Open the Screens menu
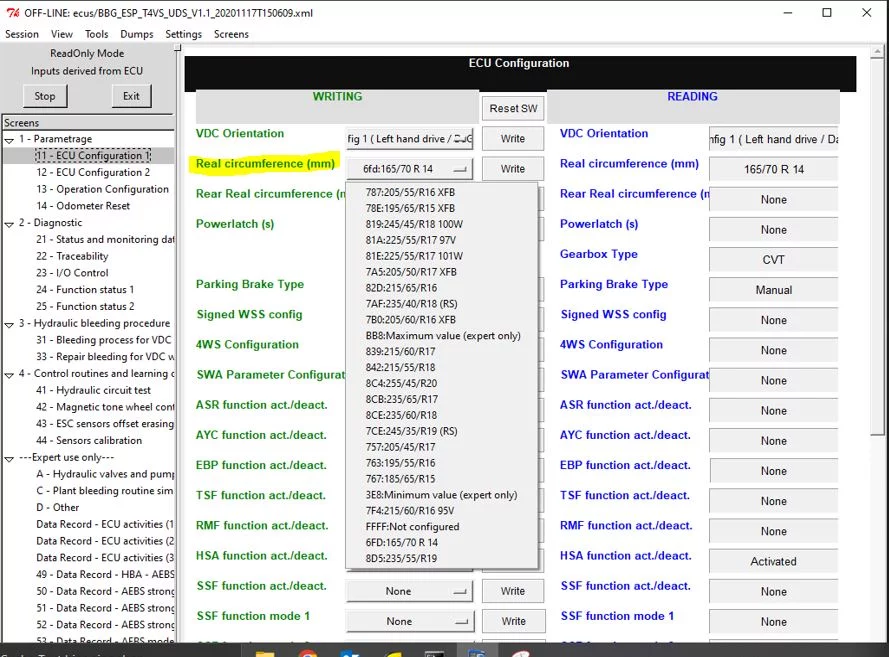This screenshot has width=889, height=657. point(231,34)
